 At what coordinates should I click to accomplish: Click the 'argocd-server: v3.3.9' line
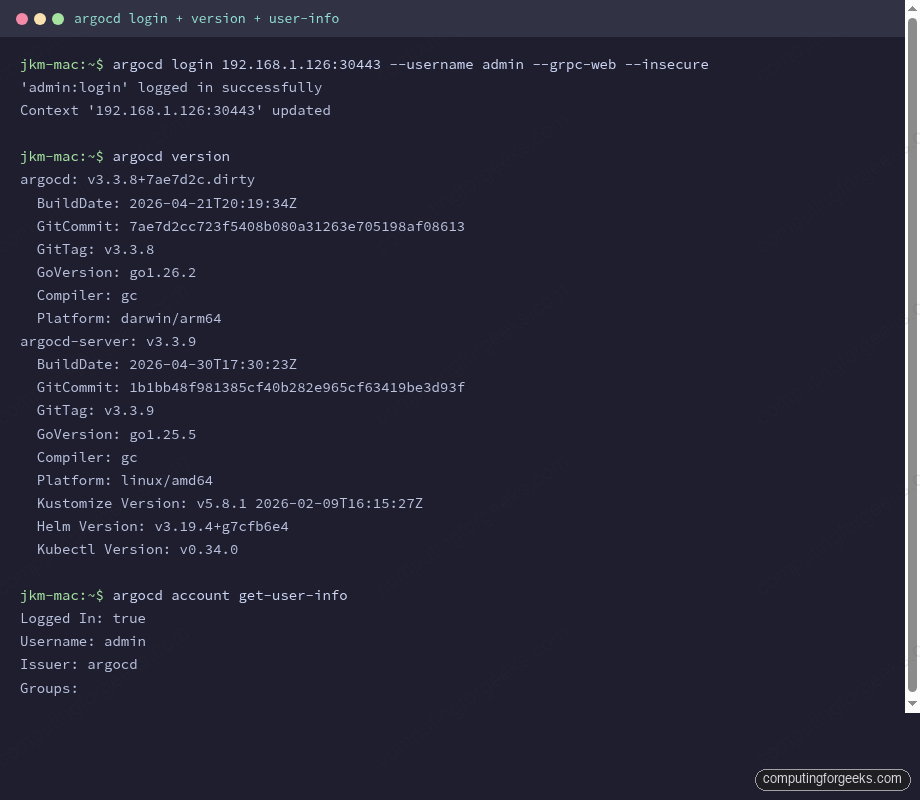[108, 342]
